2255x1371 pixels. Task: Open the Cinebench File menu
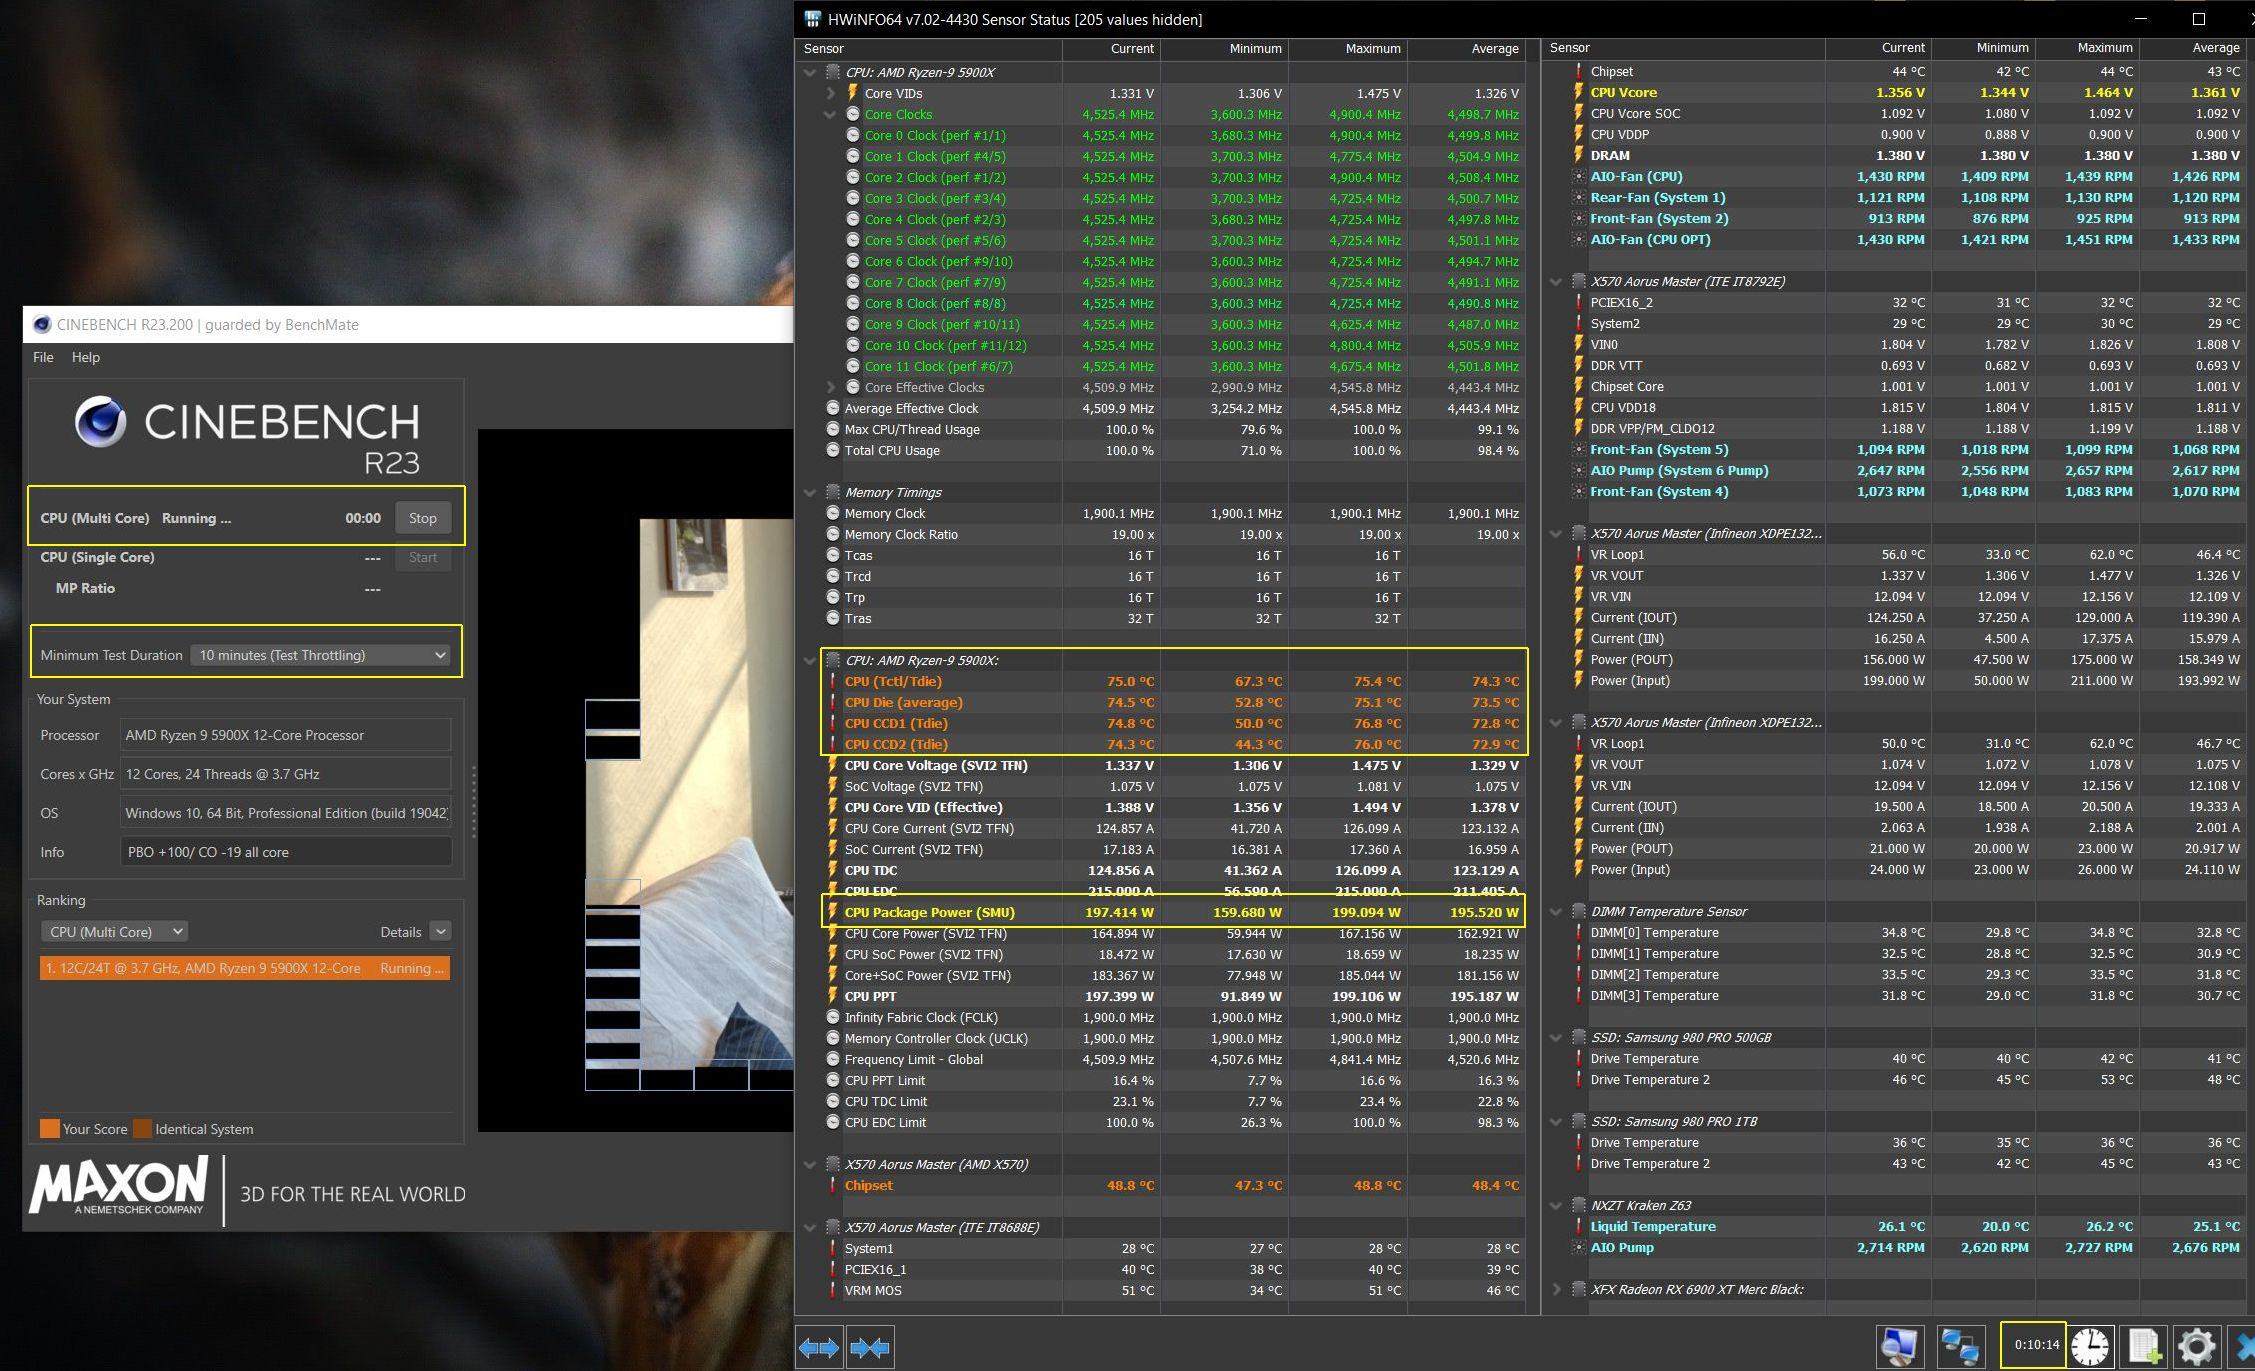coord(43,357)
